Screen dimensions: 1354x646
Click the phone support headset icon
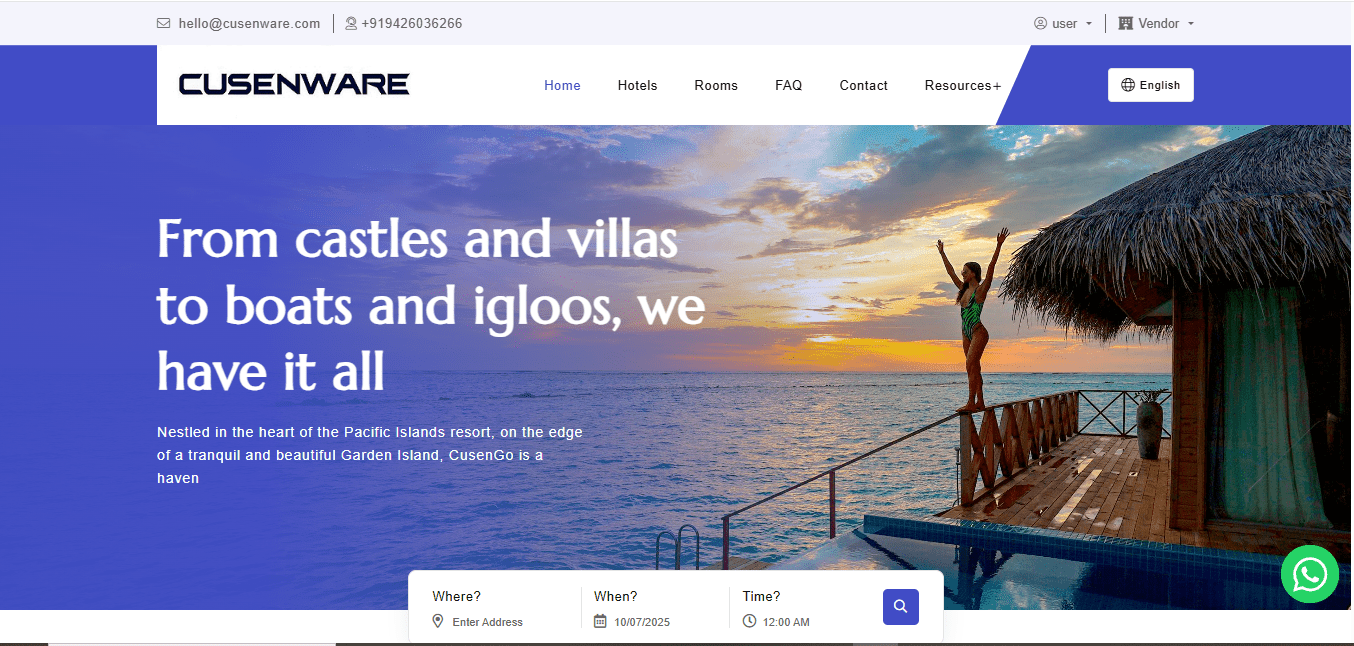point(351,23)
